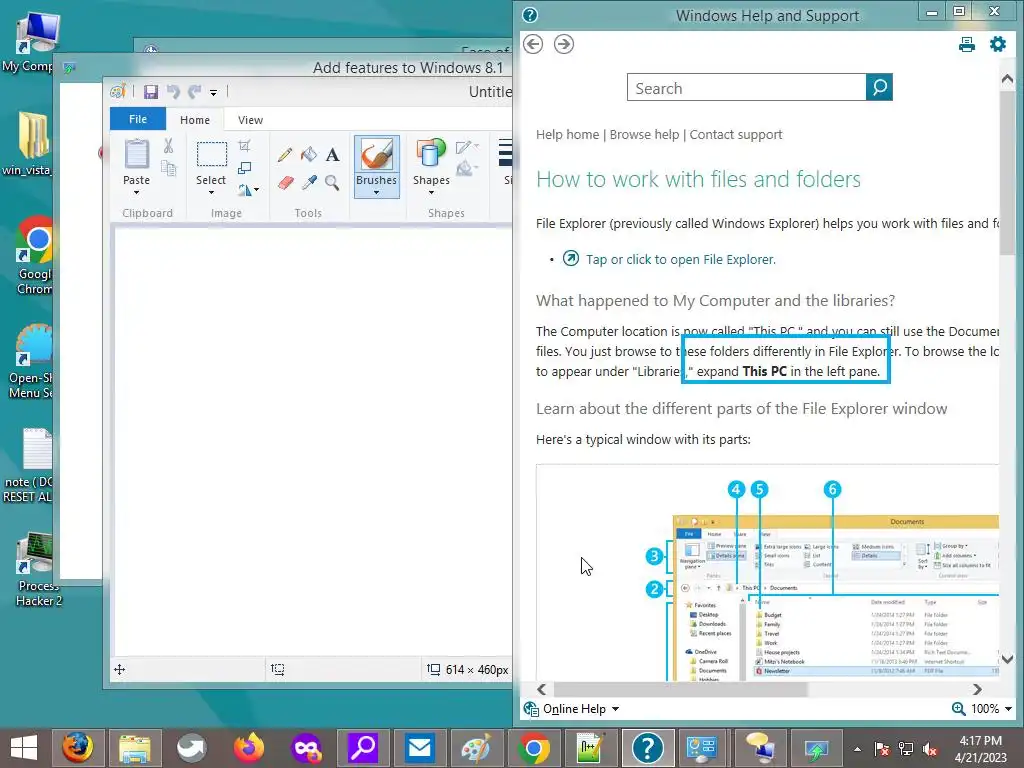This screenshot has height=768, width=1024.
Task: Click the Save icon in Paint's quick access toolbar
Action: click(x=151, y=92)
